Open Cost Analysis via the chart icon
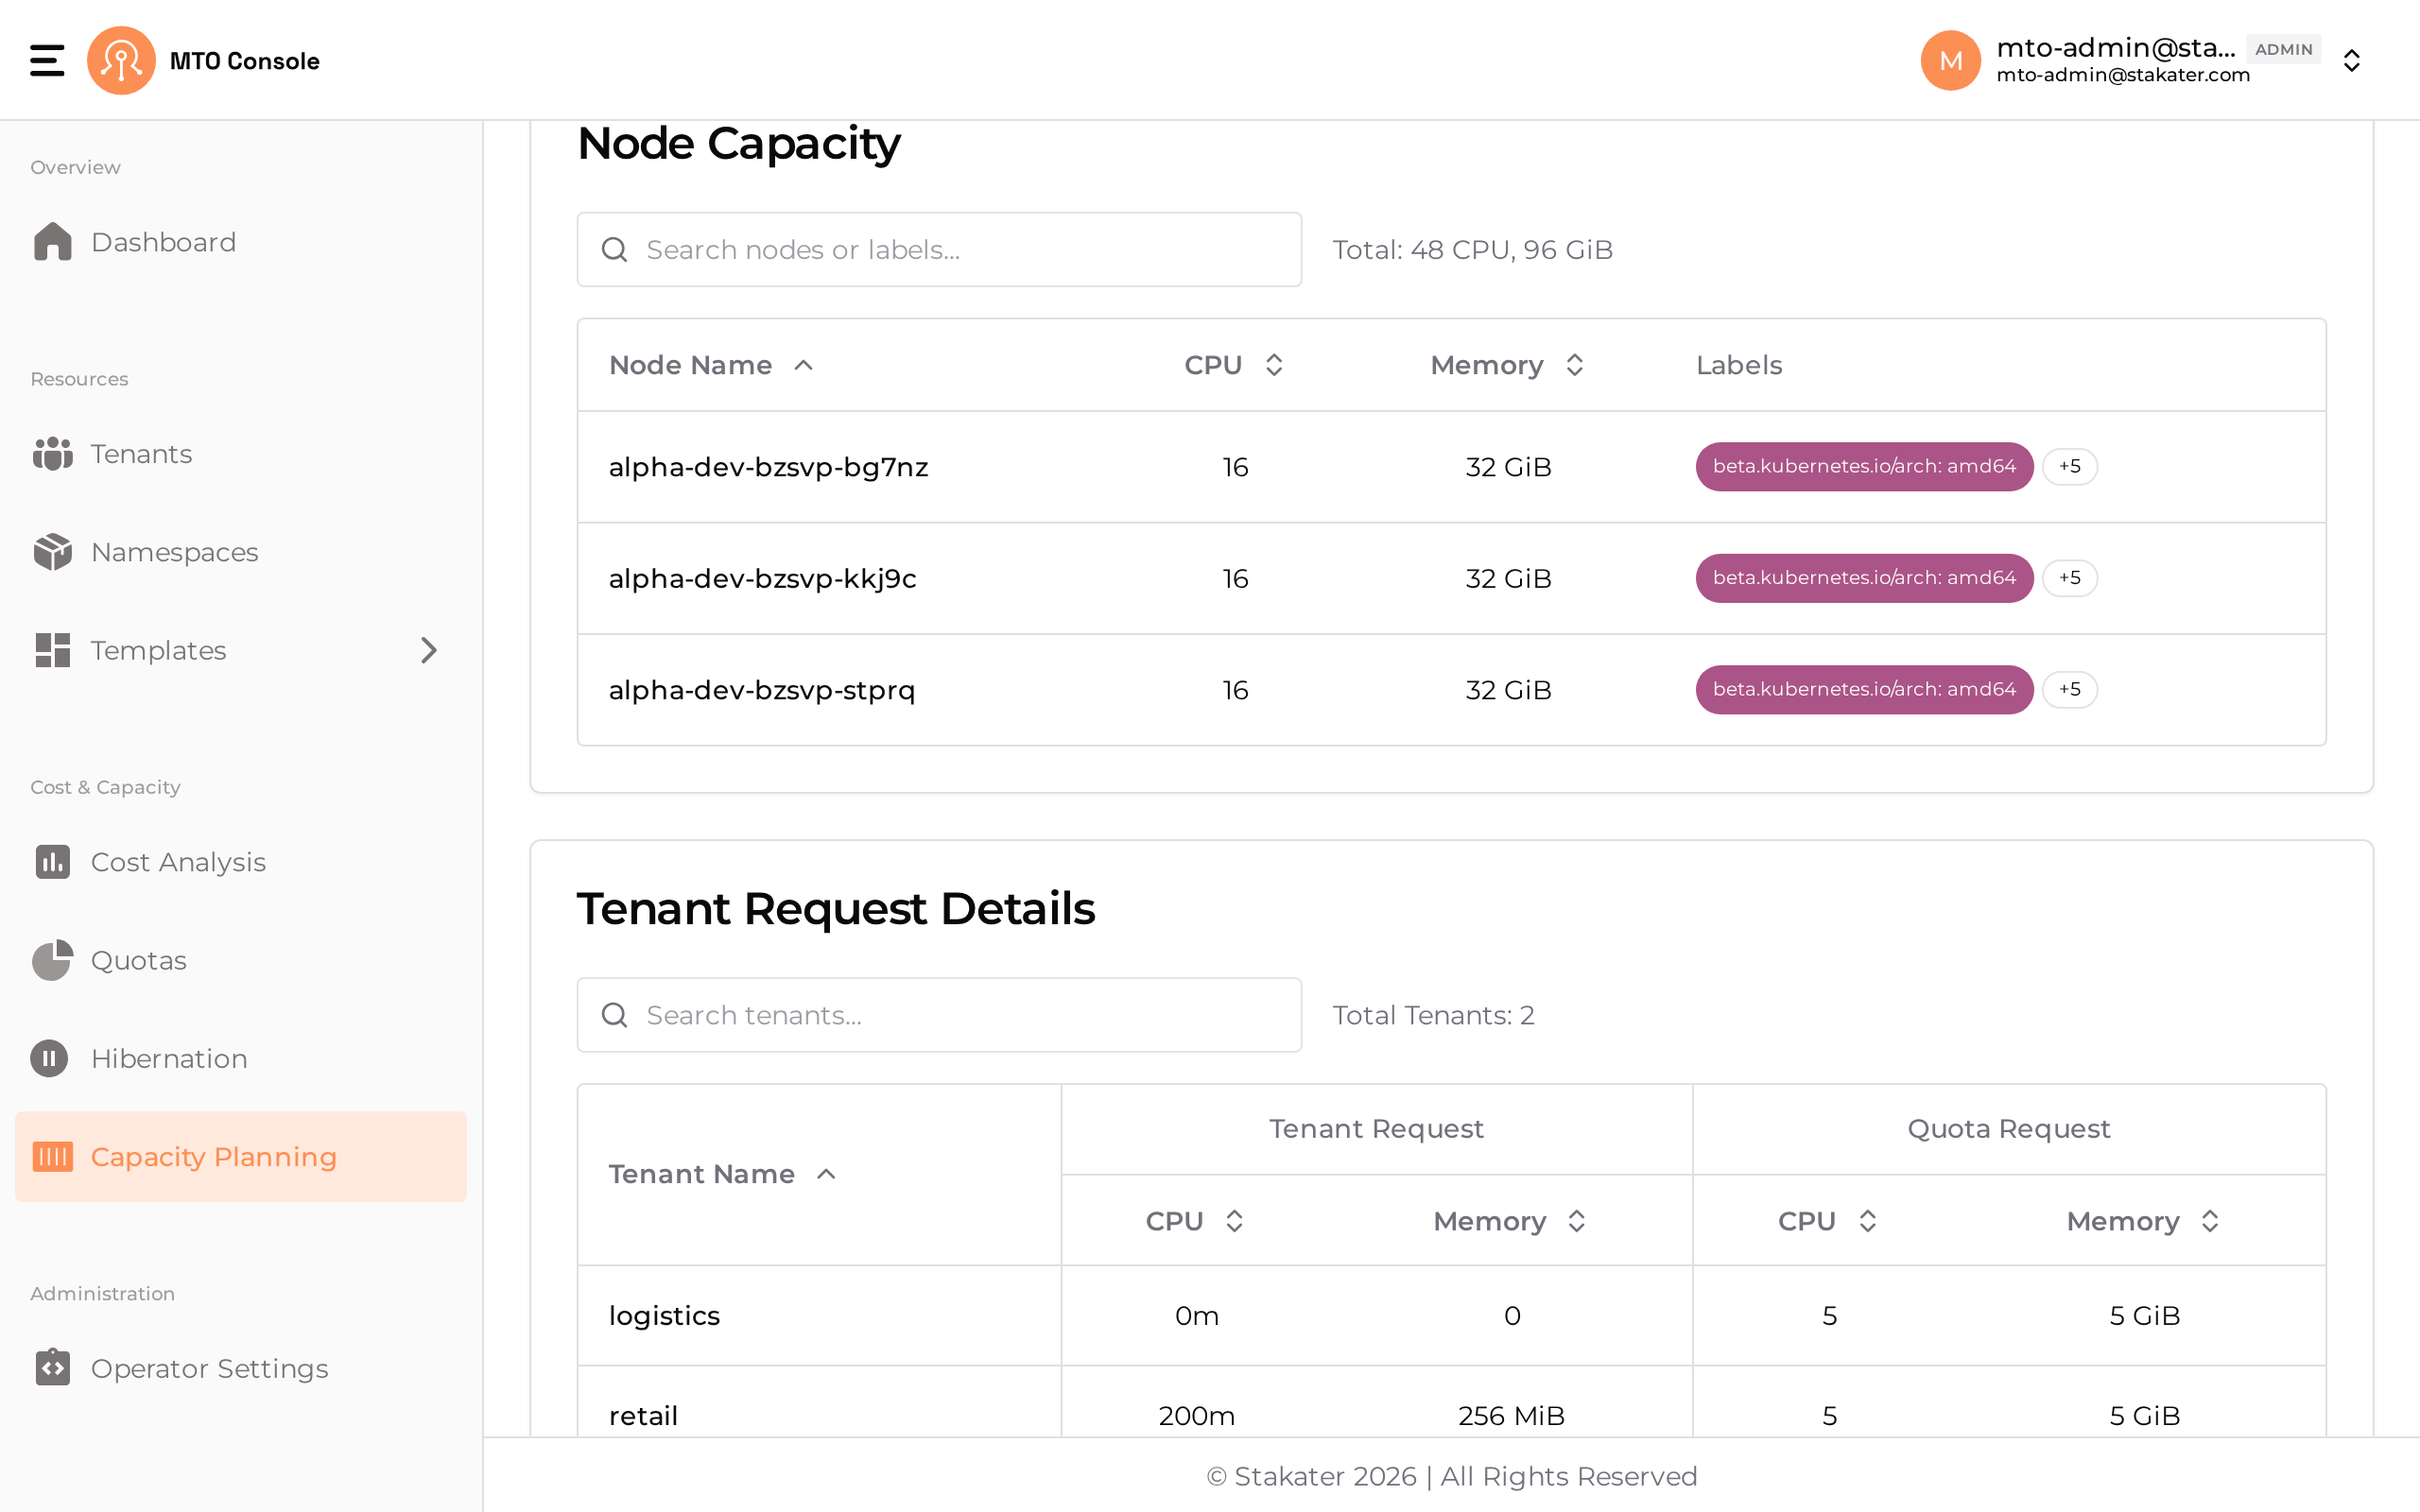 (52, 862)
